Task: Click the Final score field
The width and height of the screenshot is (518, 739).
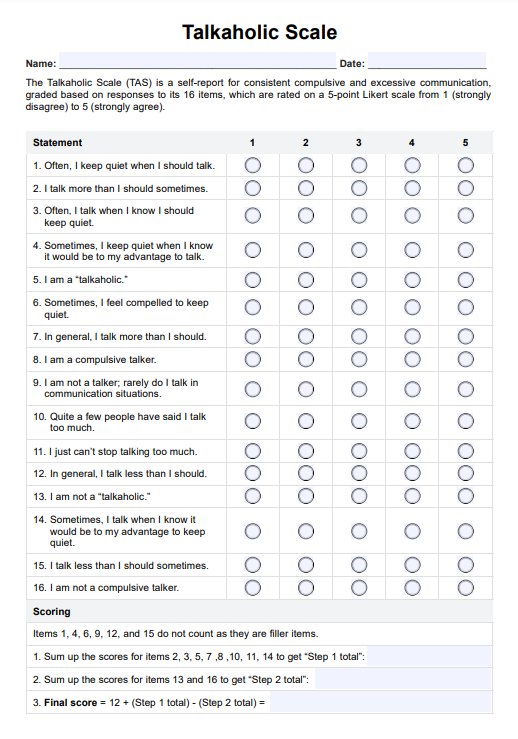Action: click(381, 702)
